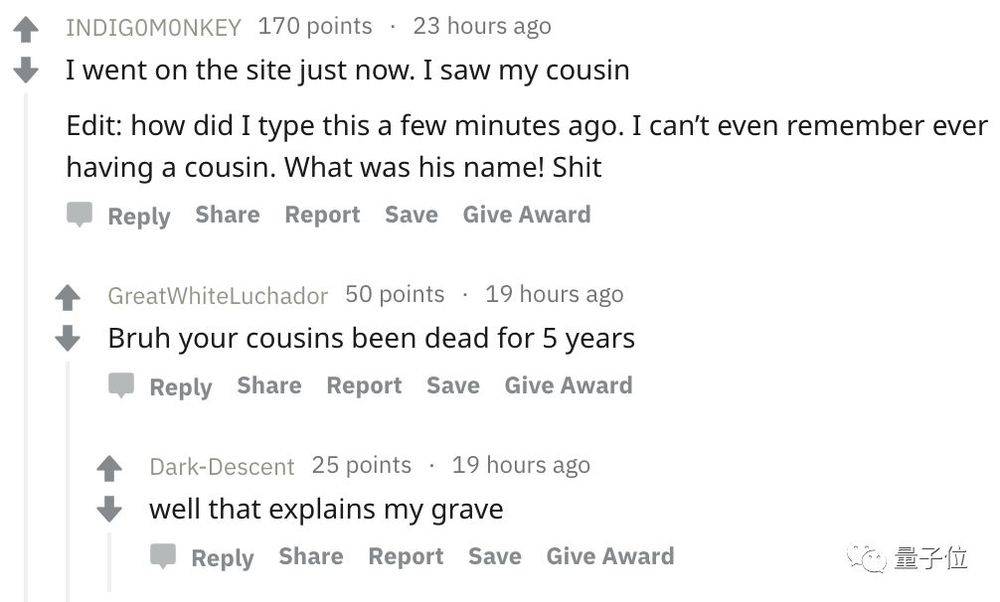Open the "23 hours ago" timestamp permalink
This screenshot has width=1000, height=602.
pyautogui.click(x=482, y=27)
